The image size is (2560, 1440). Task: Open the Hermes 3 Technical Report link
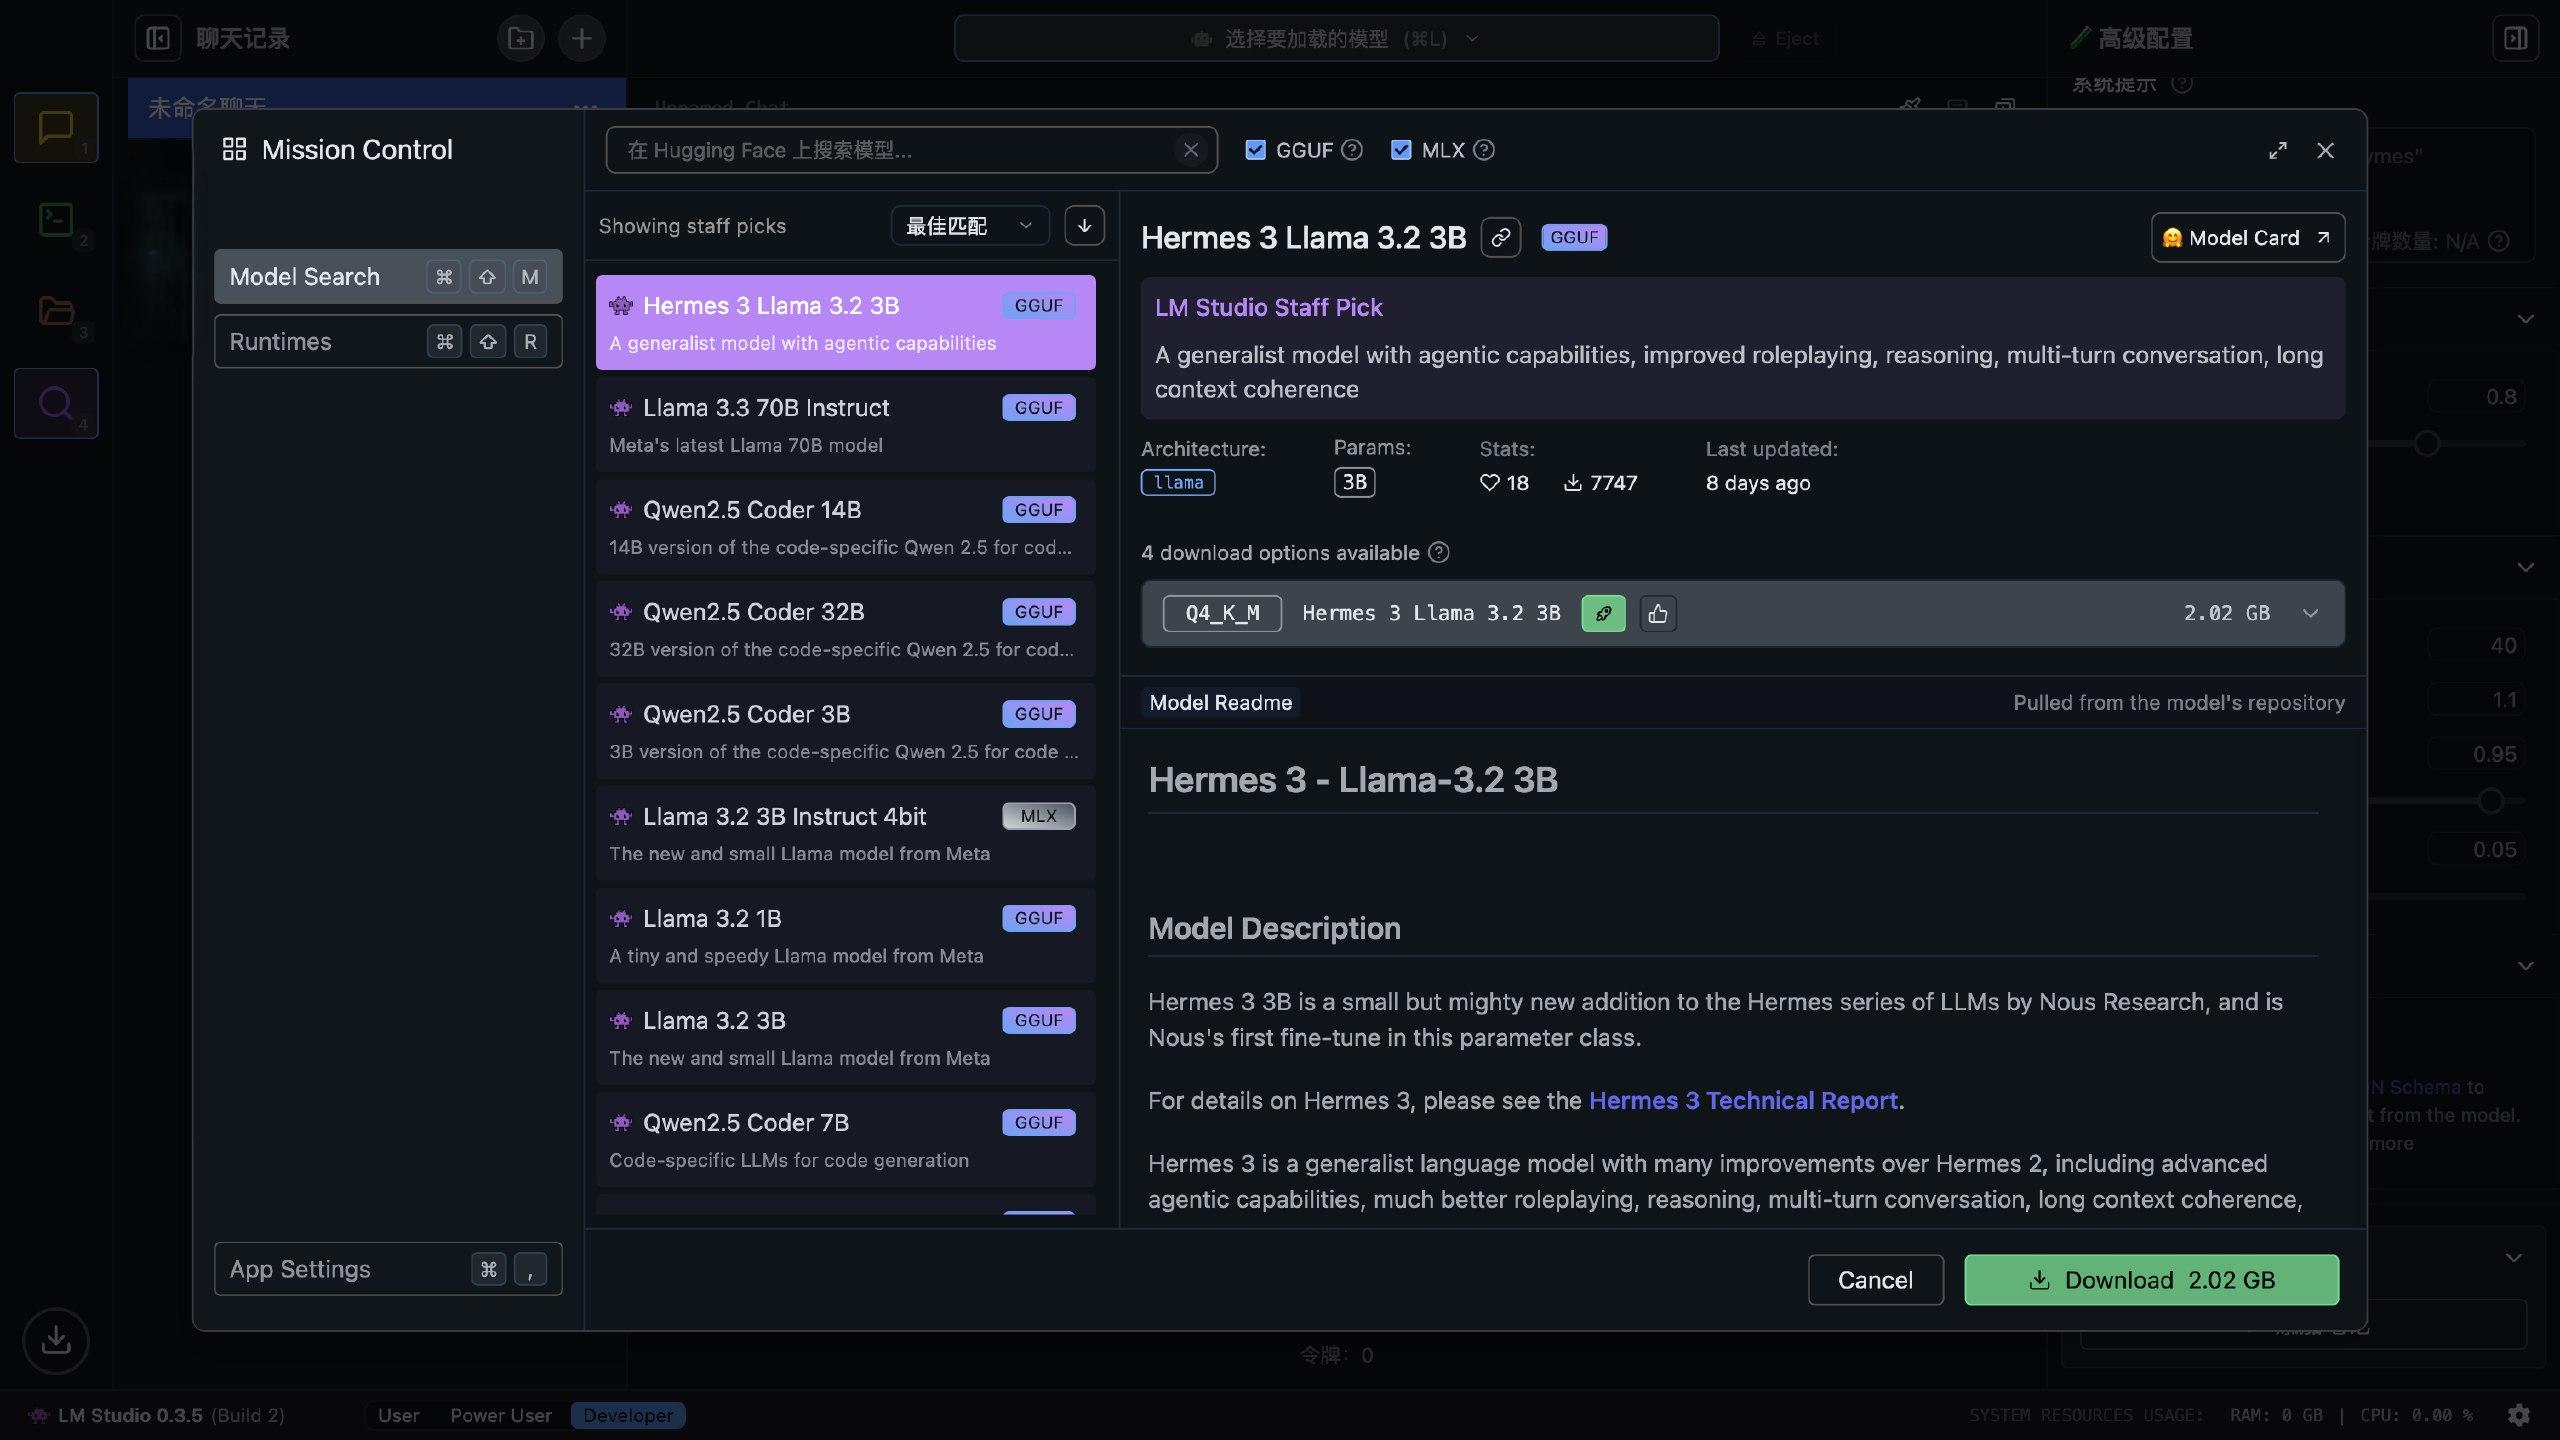1743,1101
